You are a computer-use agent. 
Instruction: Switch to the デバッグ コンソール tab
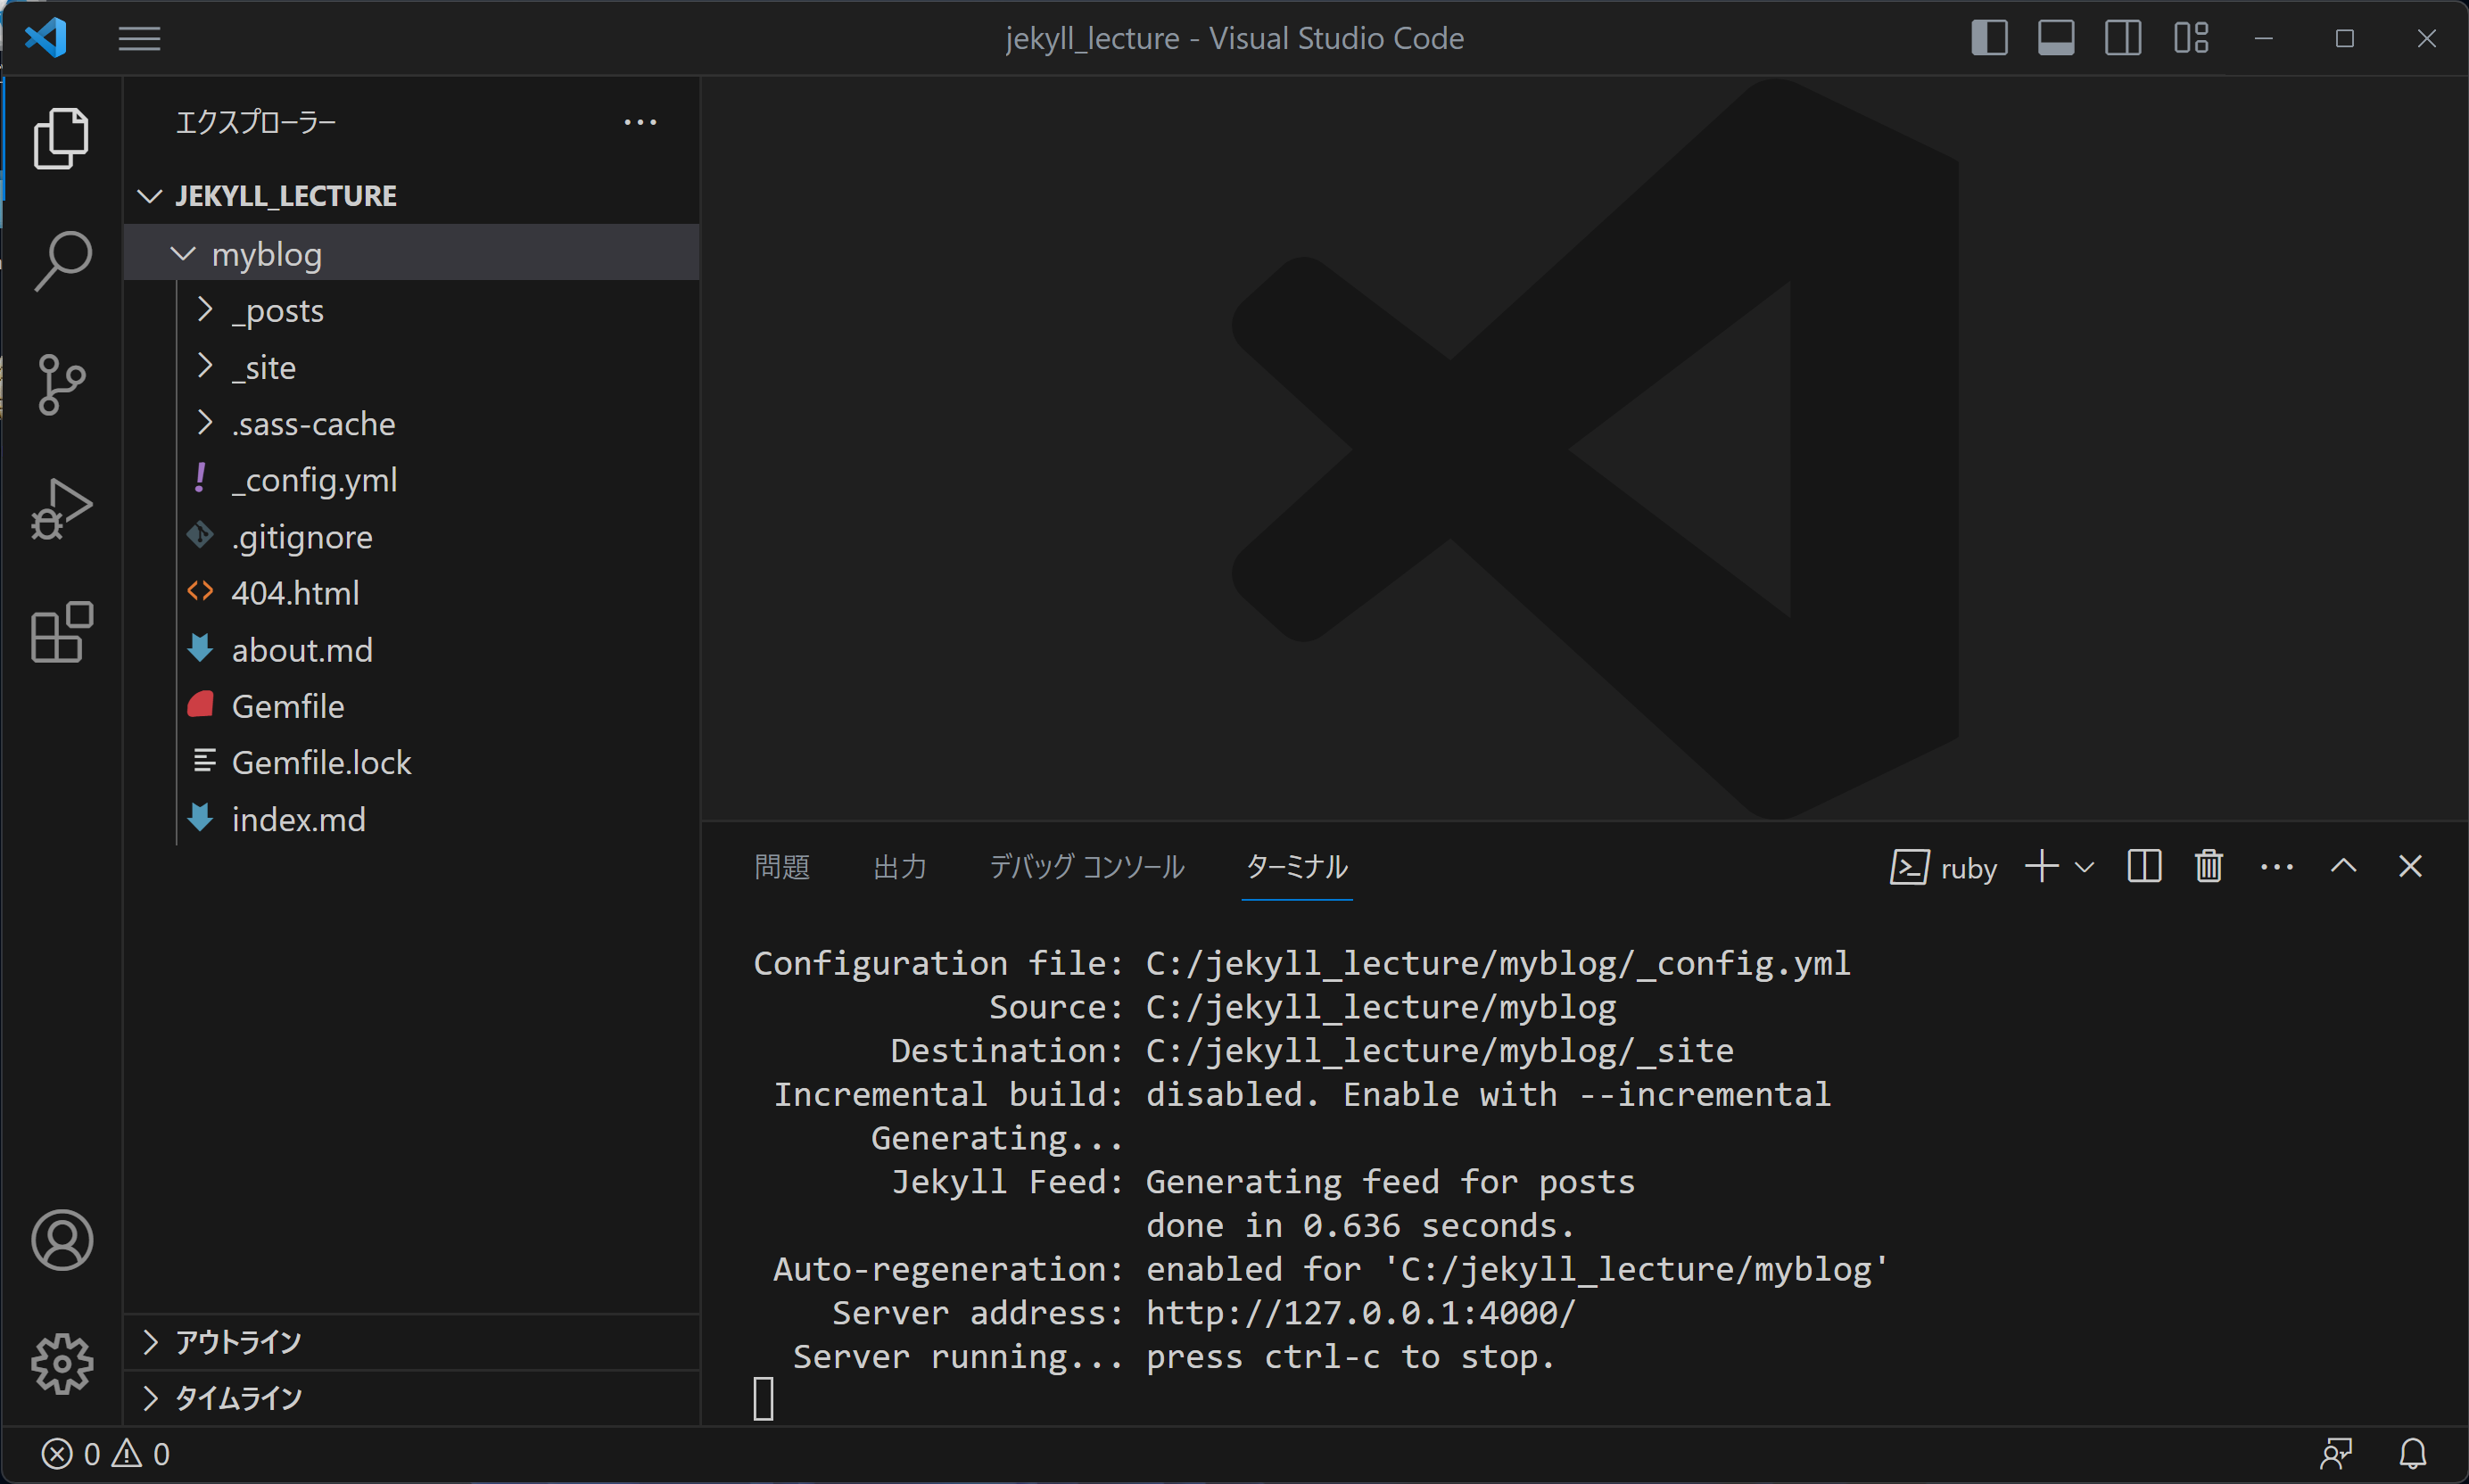(x=1087, y=867)
